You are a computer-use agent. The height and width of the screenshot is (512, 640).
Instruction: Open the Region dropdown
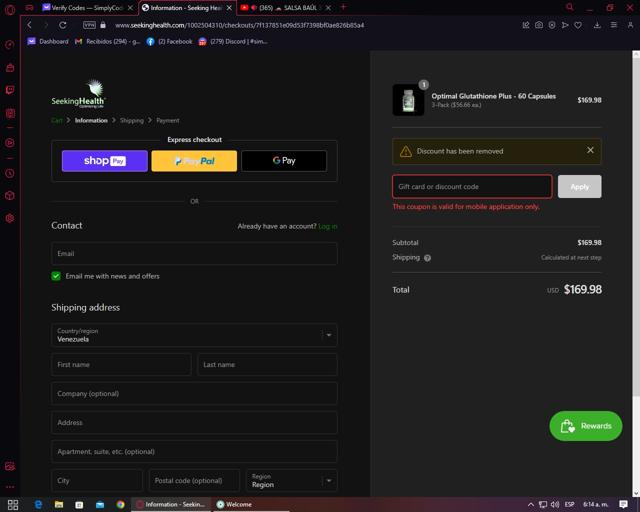292,481
